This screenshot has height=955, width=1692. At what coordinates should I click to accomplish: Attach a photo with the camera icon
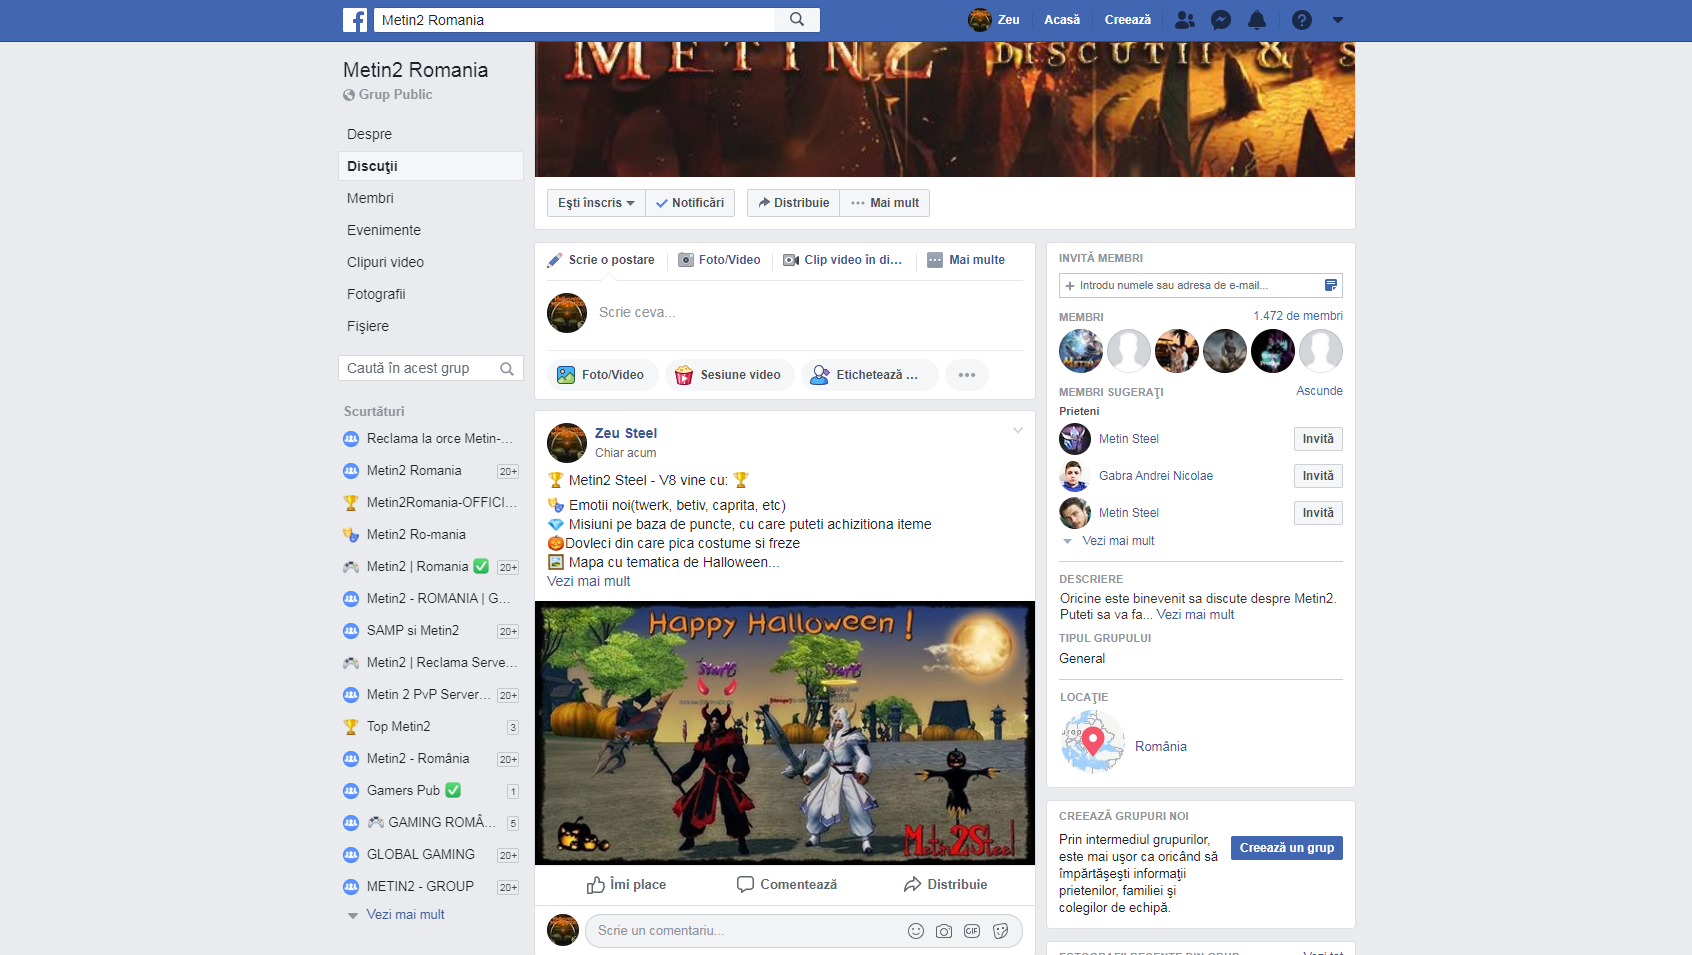[x=943, y=931]
